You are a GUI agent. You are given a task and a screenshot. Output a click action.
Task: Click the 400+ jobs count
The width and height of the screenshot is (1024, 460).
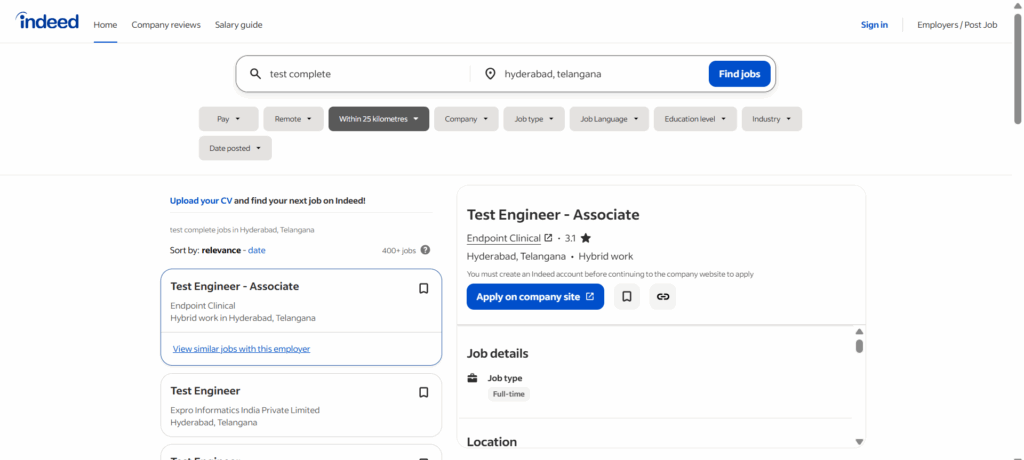[399, 250]
